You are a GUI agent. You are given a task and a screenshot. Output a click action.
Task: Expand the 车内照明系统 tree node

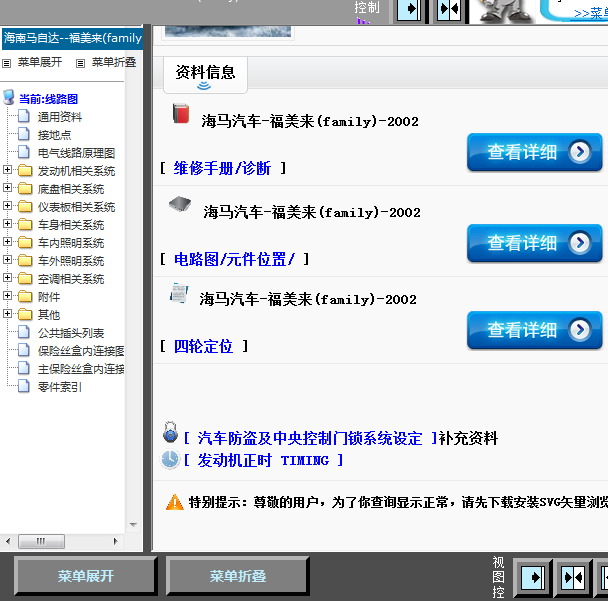pyautogui.click(x=7, y=242)
